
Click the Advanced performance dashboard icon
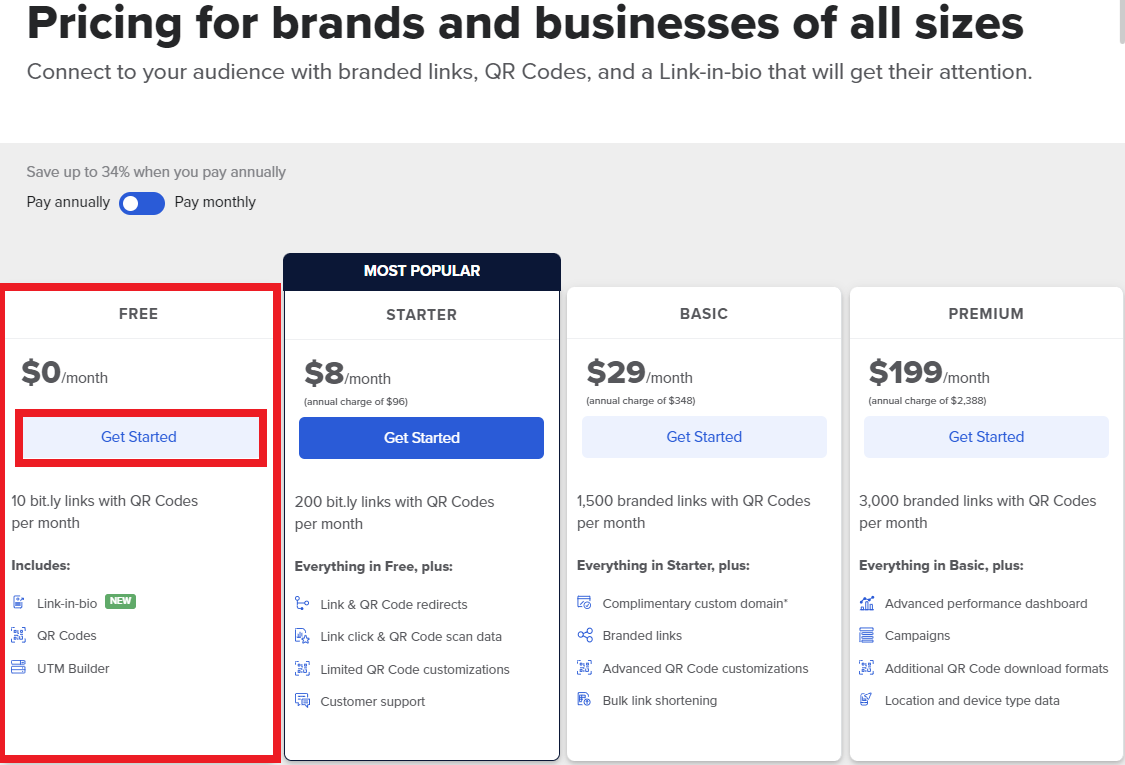867,604
